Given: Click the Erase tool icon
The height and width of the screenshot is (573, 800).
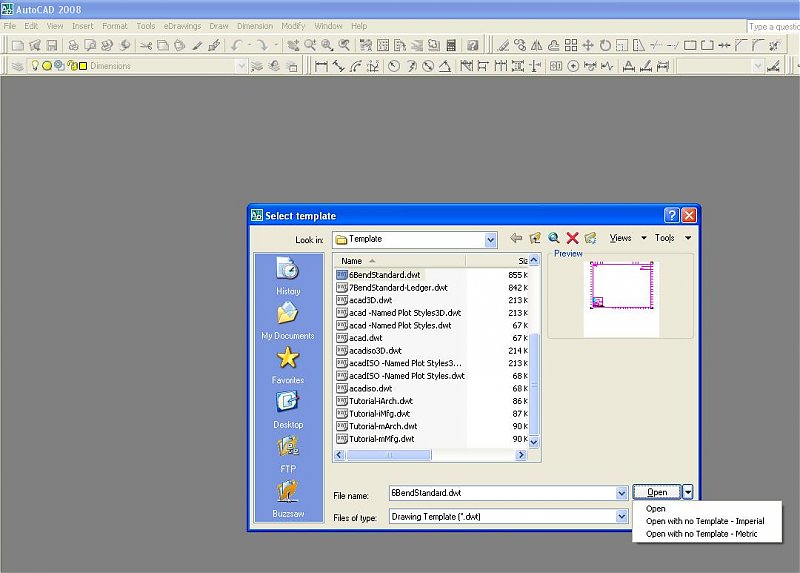Looking at the screenshot, I should [503, 45].
